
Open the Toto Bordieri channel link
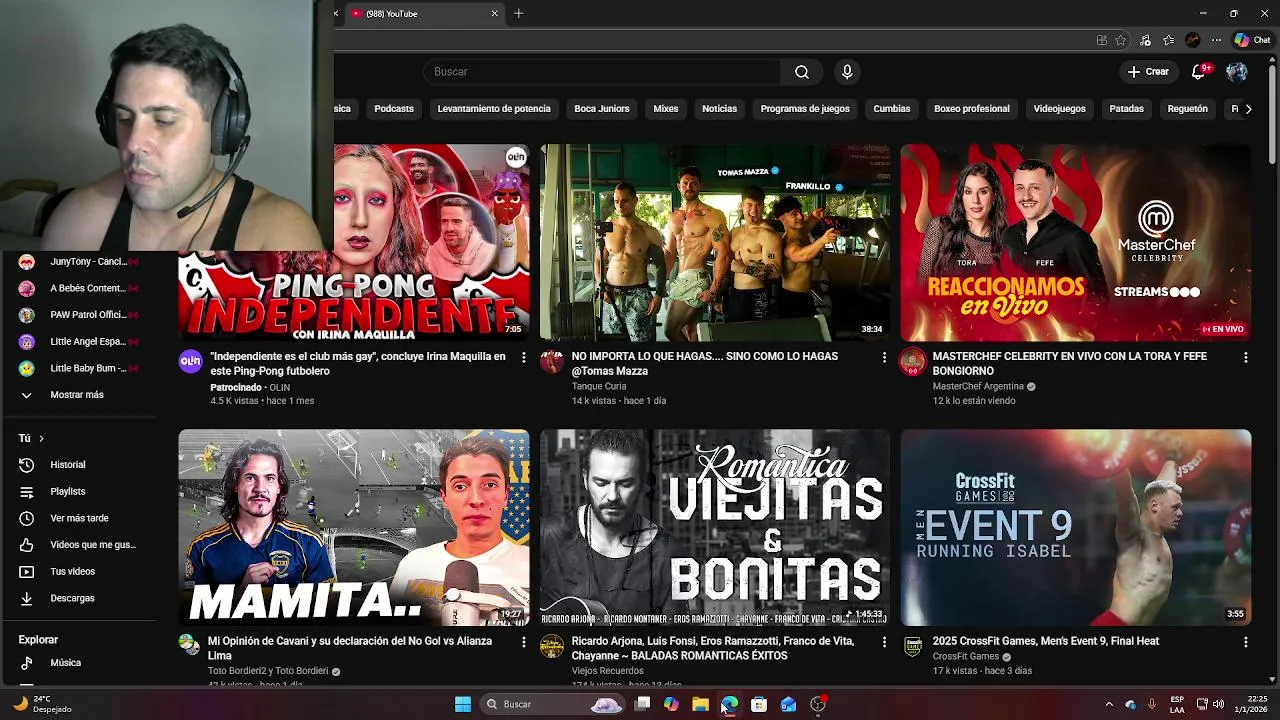pos(268,671)
